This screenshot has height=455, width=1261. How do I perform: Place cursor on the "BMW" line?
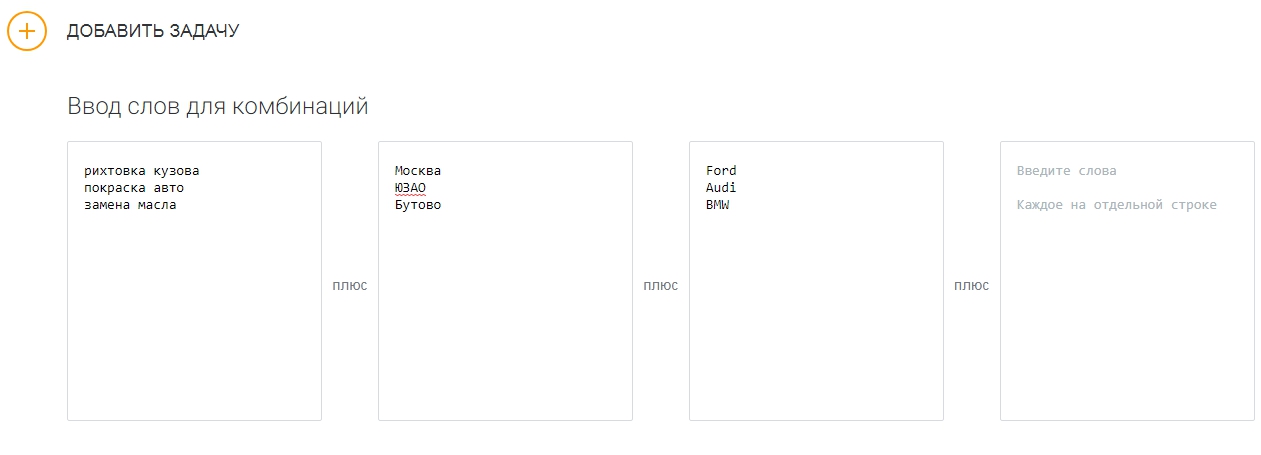click(x=717, y=205)
